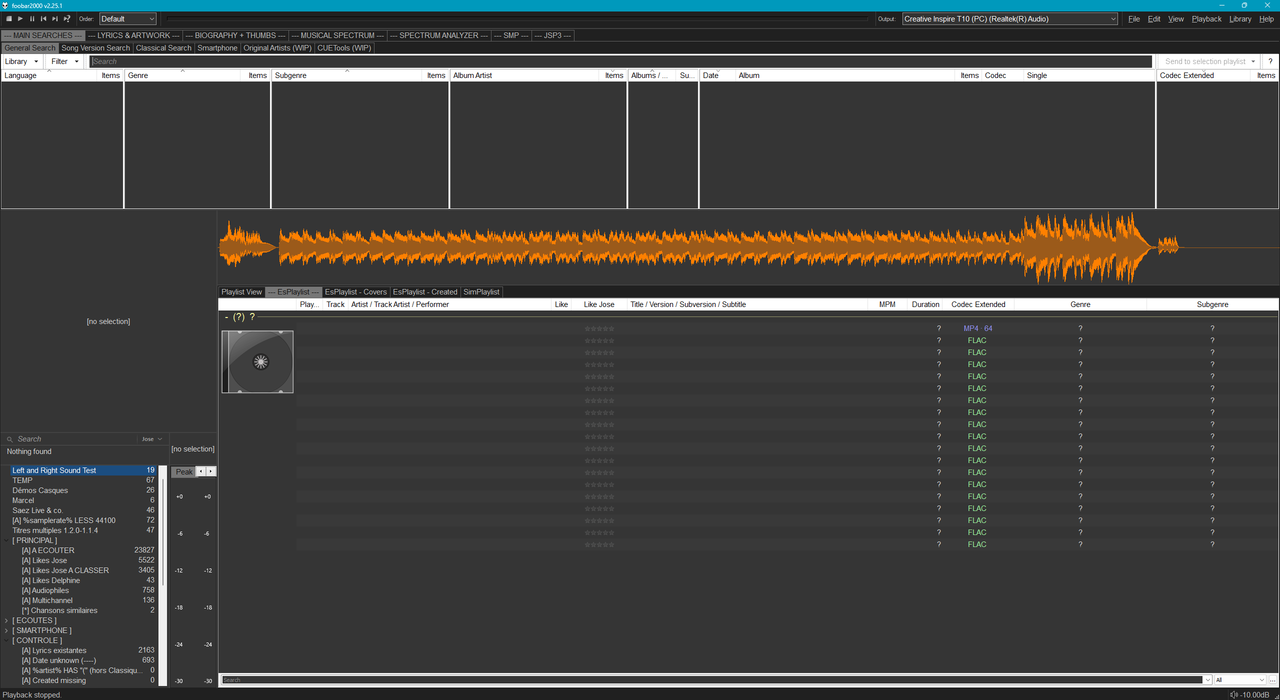Click the Stop playback button
Viewport: 1280px width, 700px height.
(9, 19)
